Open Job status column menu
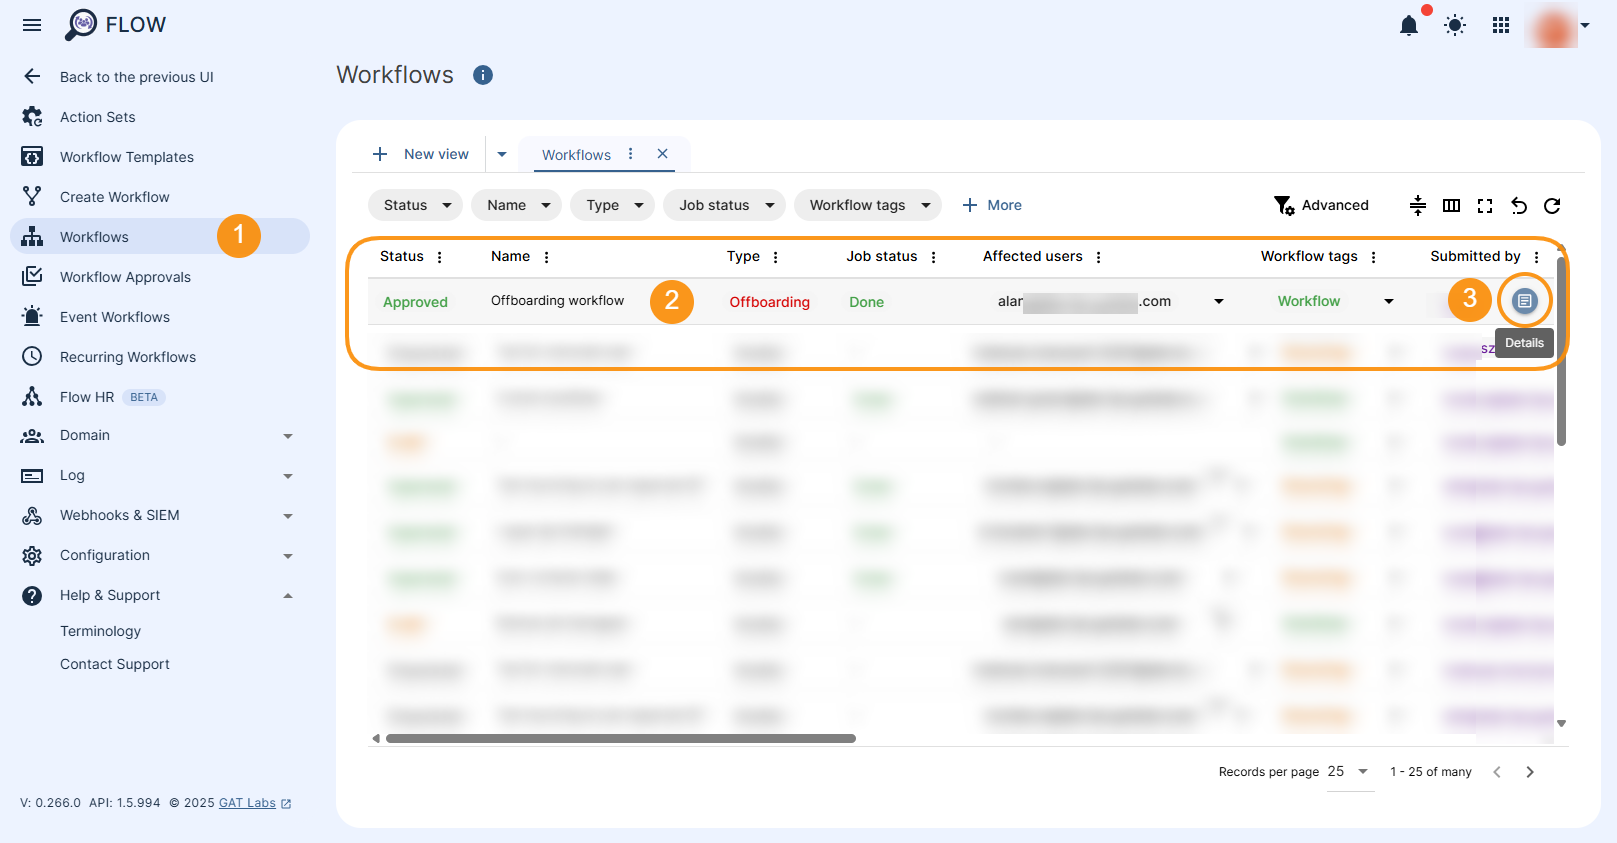The width and height of the screenshot is (1617, 843). (x=933, y=257)
